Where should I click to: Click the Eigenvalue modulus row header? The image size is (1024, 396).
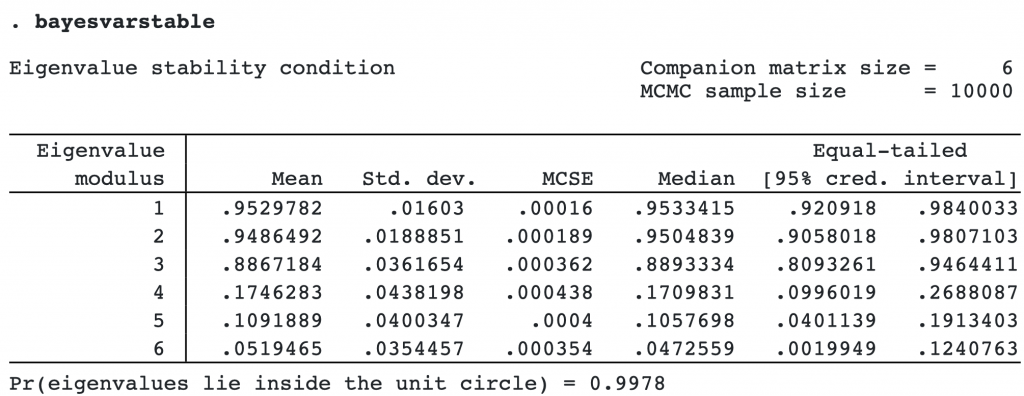point(101,165)
